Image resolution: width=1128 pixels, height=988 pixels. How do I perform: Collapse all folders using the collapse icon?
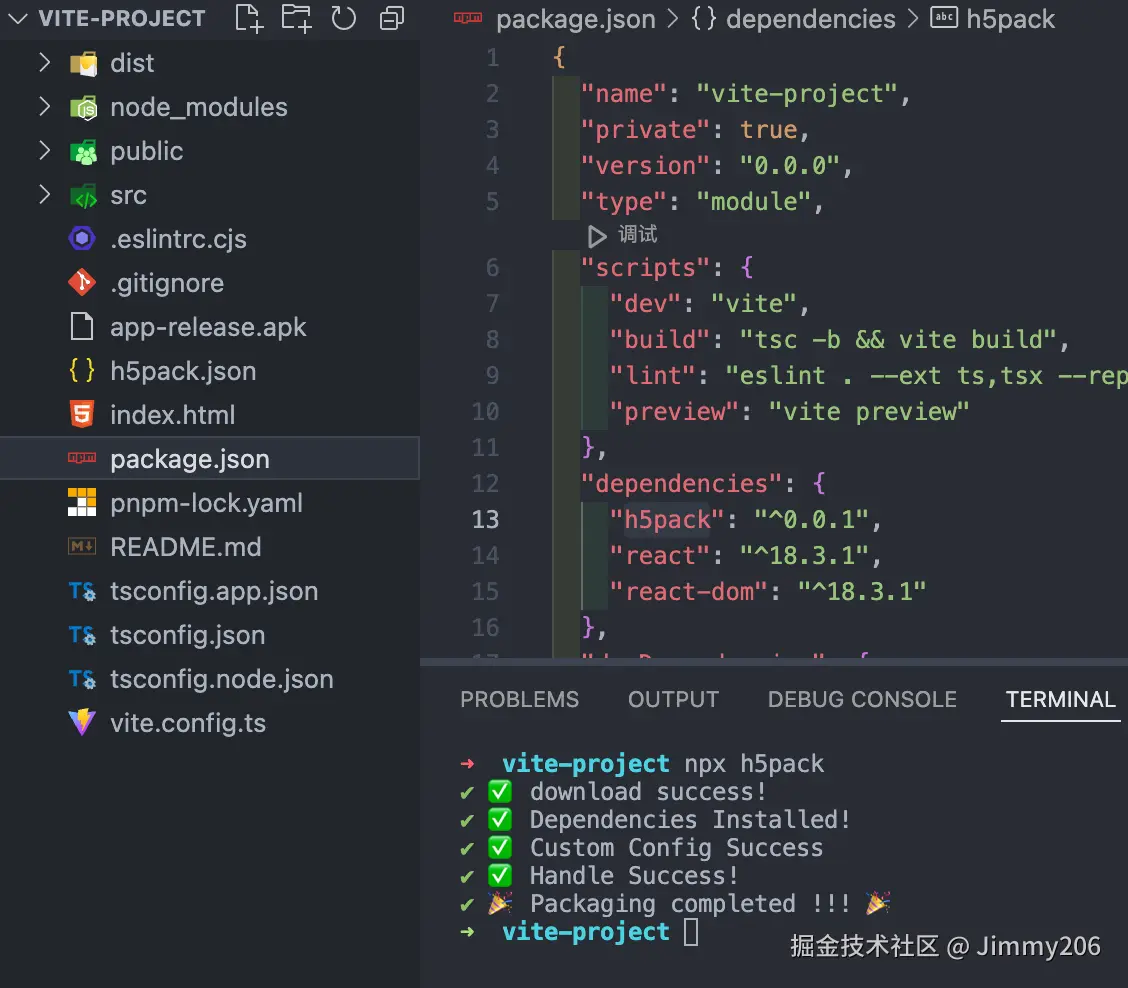[x=391, y=18]
